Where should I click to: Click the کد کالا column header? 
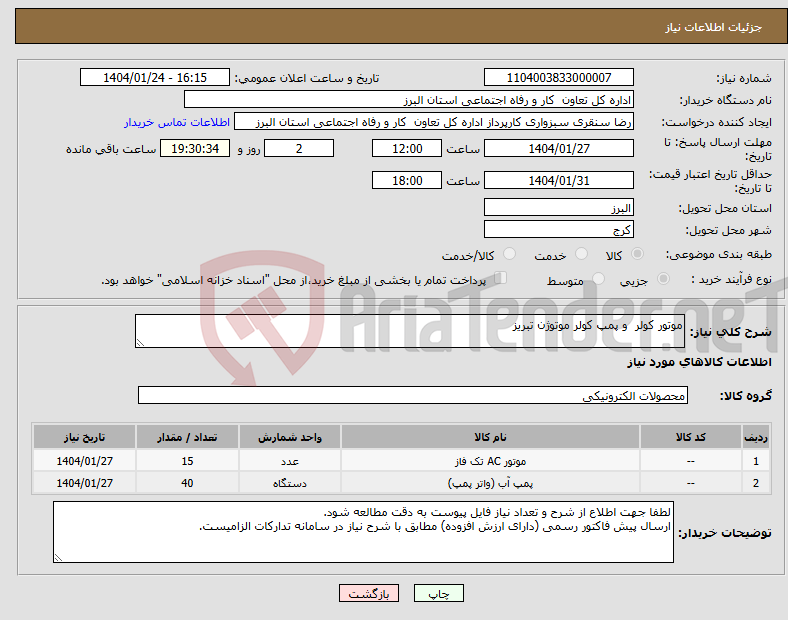[x=691, y=437]
